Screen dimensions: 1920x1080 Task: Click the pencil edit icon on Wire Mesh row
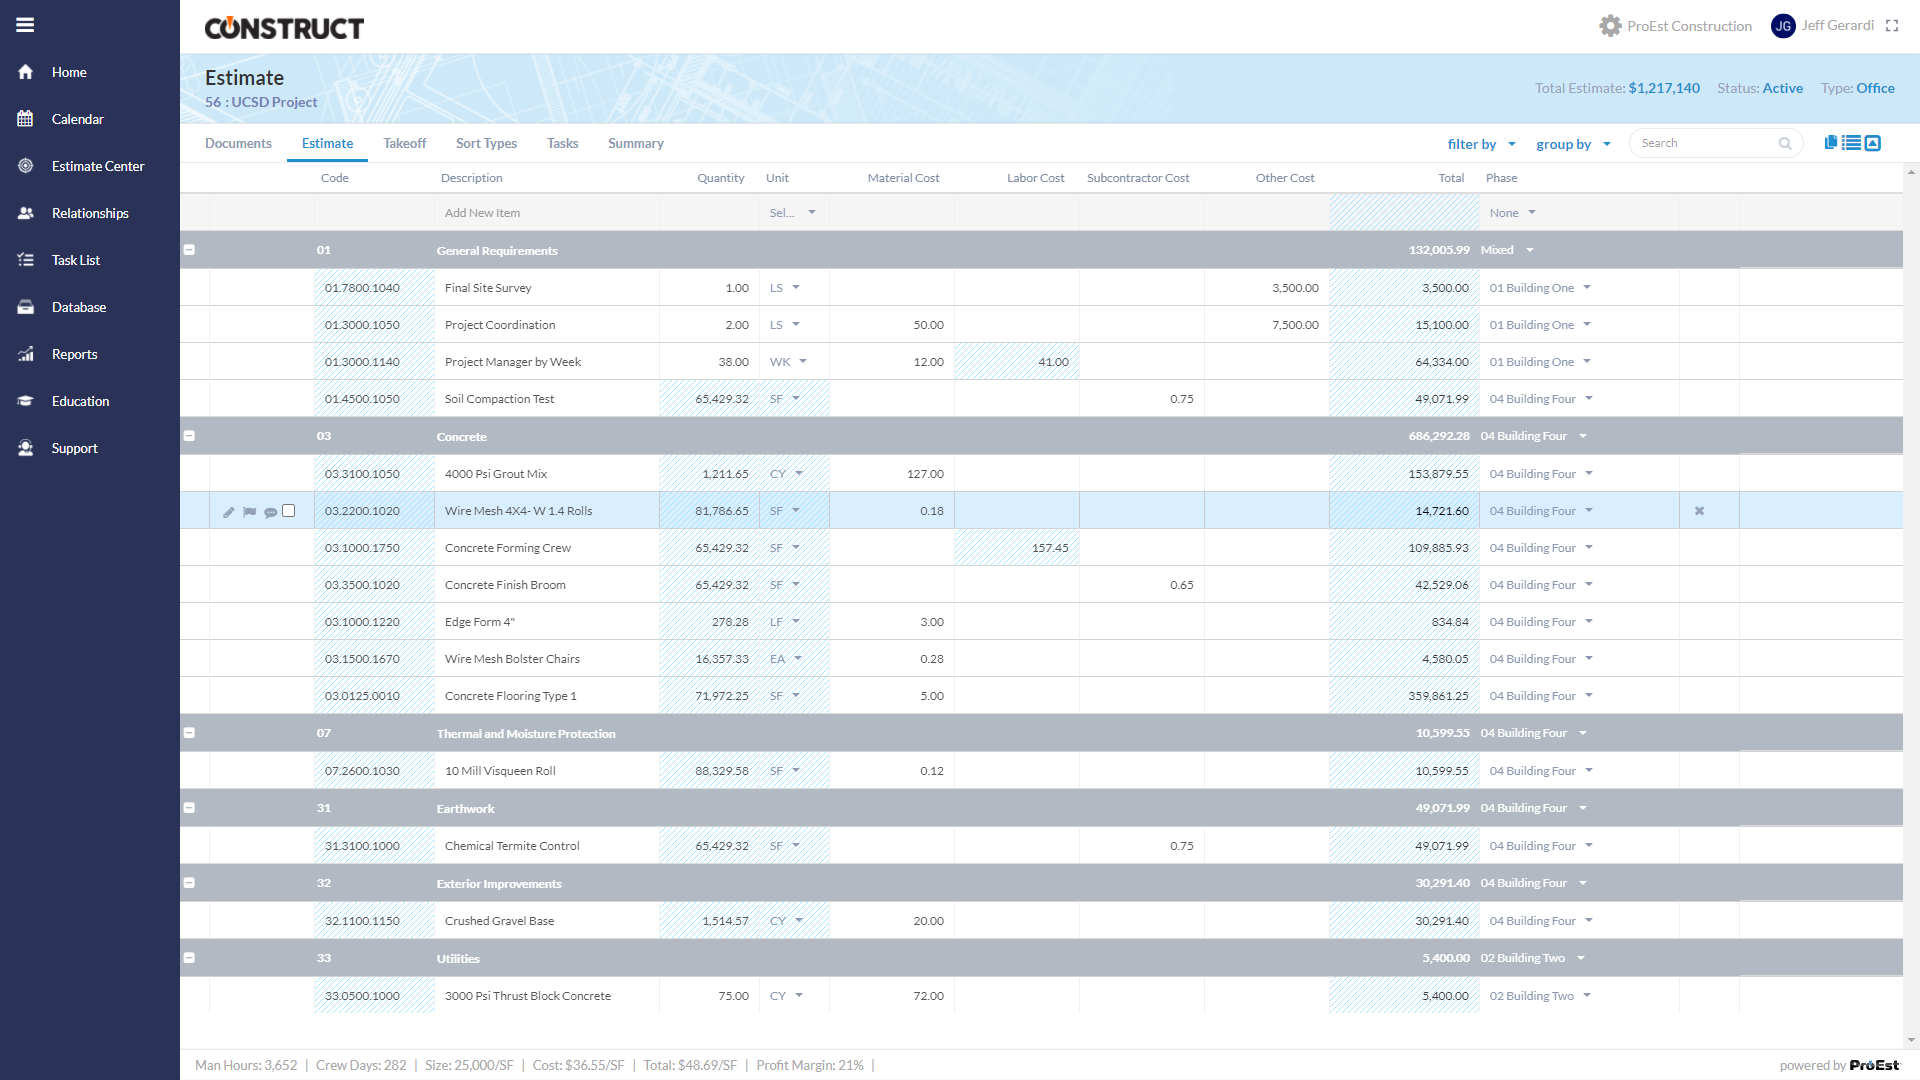[x=229, y=512]
